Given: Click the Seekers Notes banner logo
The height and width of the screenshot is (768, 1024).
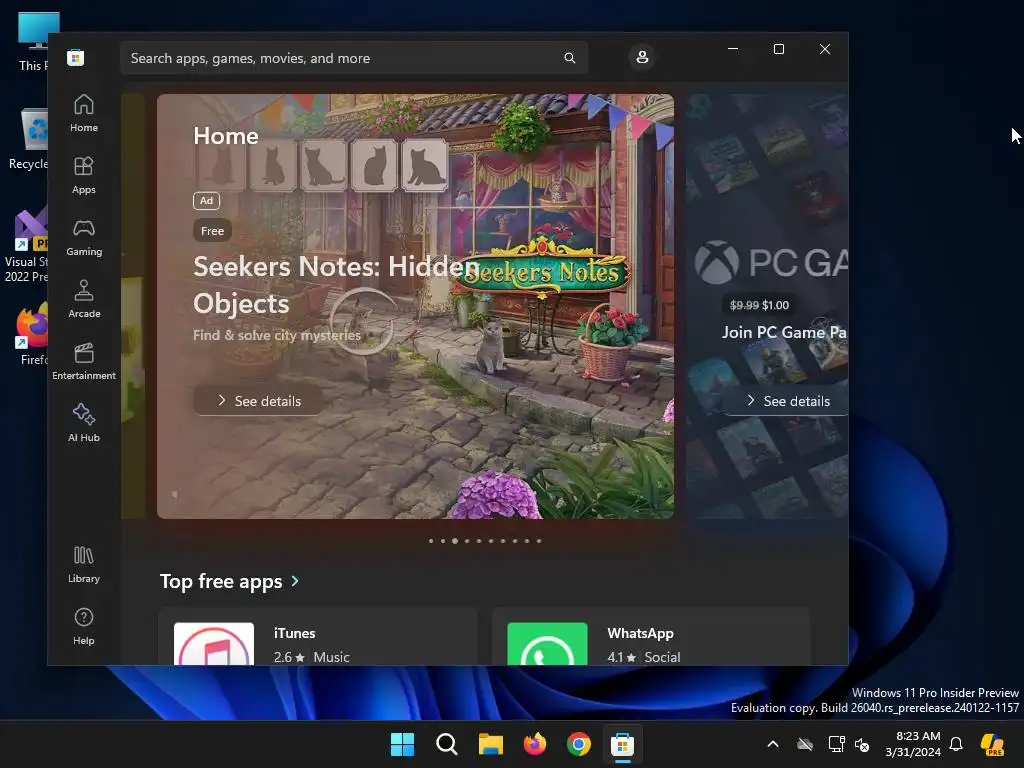Looking at the screenshot, I should click(542, 270).
